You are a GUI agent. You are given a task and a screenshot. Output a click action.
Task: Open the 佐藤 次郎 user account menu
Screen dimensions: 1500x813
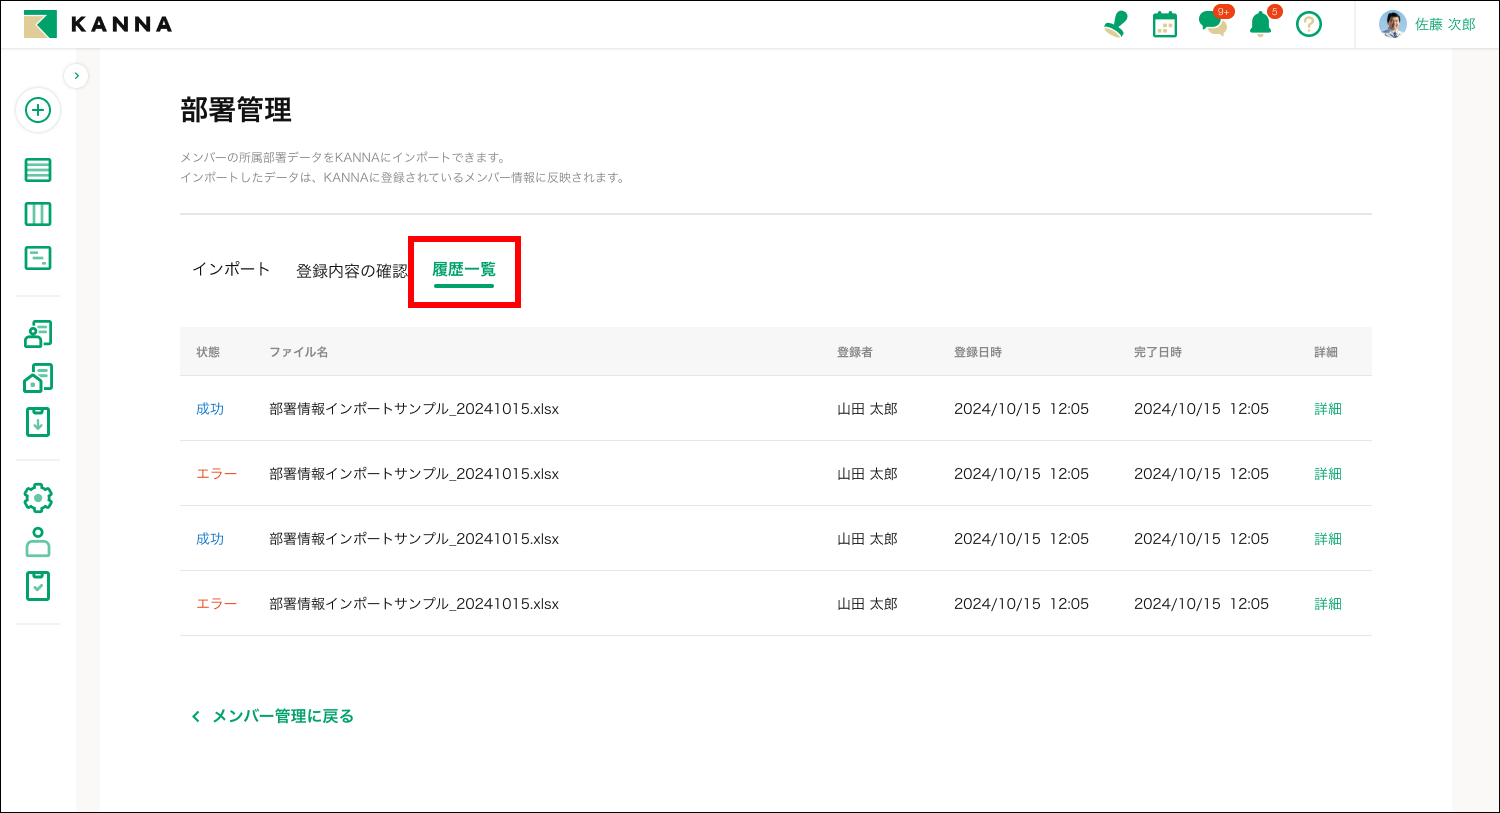[1427, 24]
